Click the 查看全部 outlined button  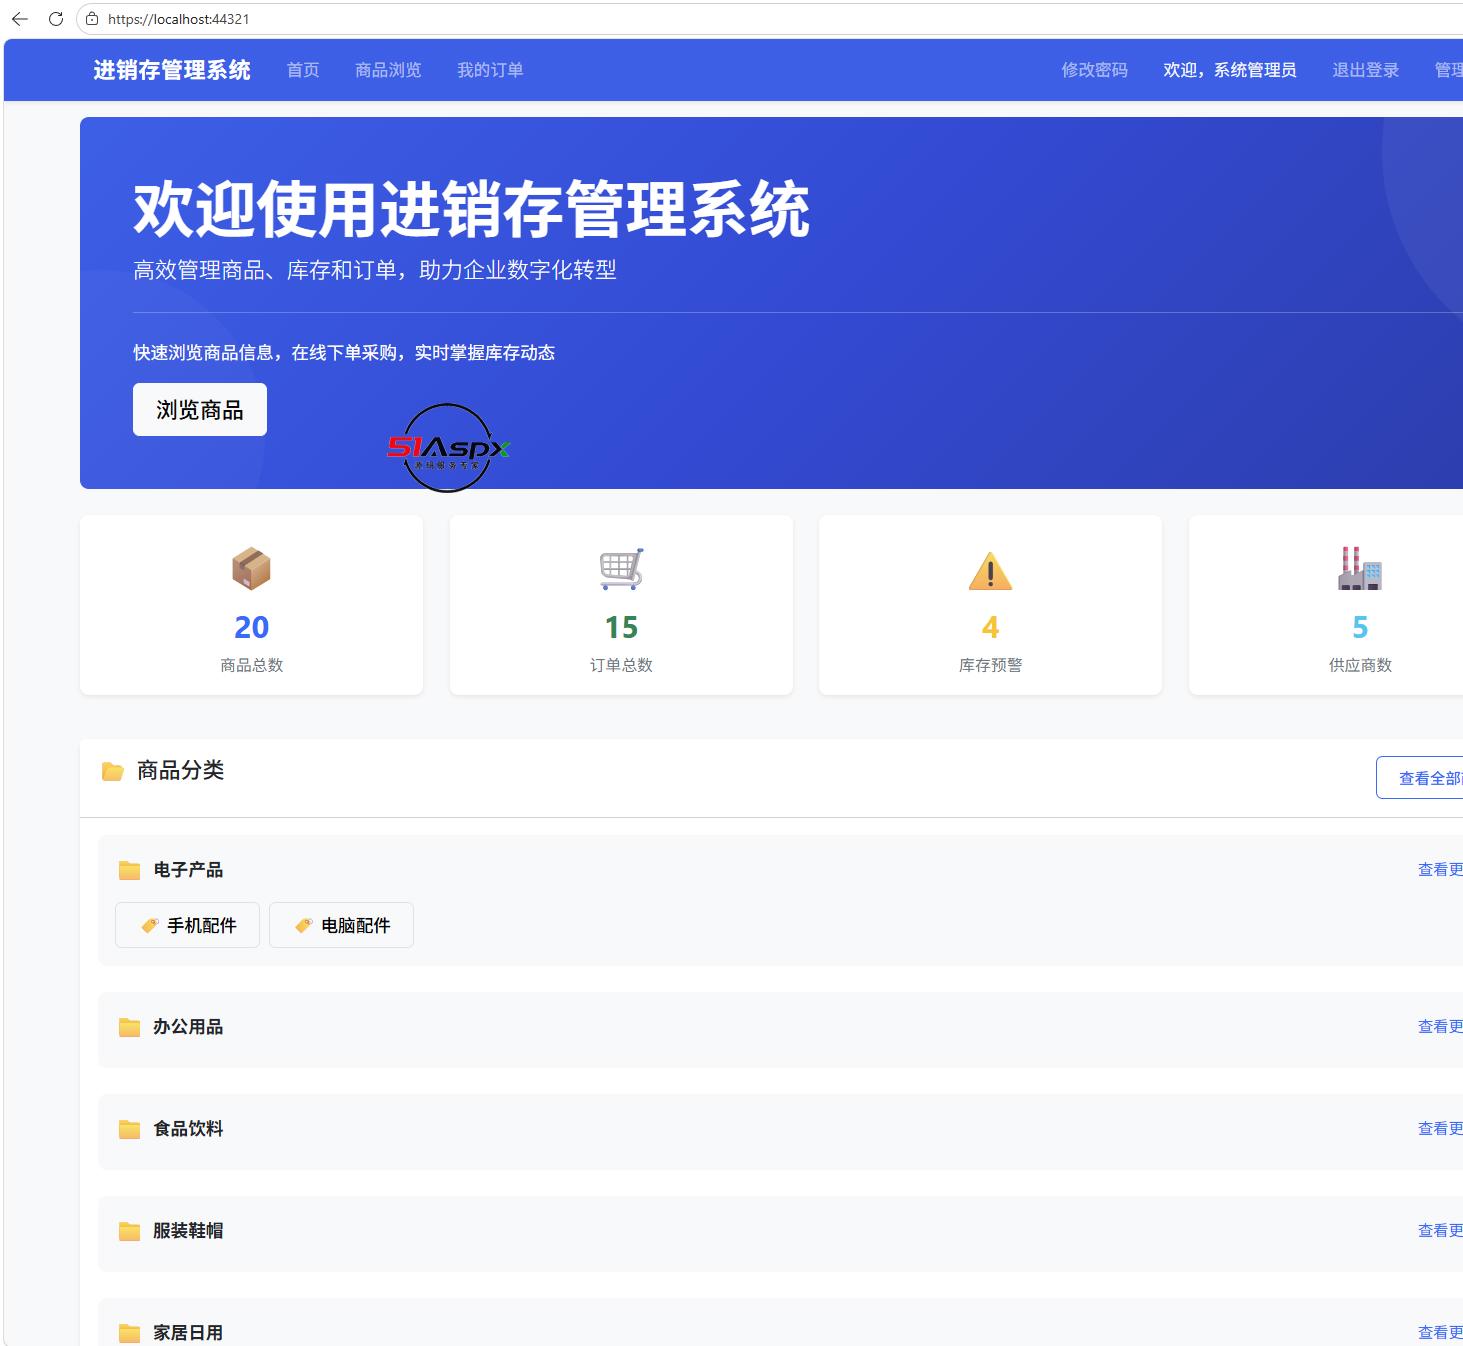(1420, 778)
